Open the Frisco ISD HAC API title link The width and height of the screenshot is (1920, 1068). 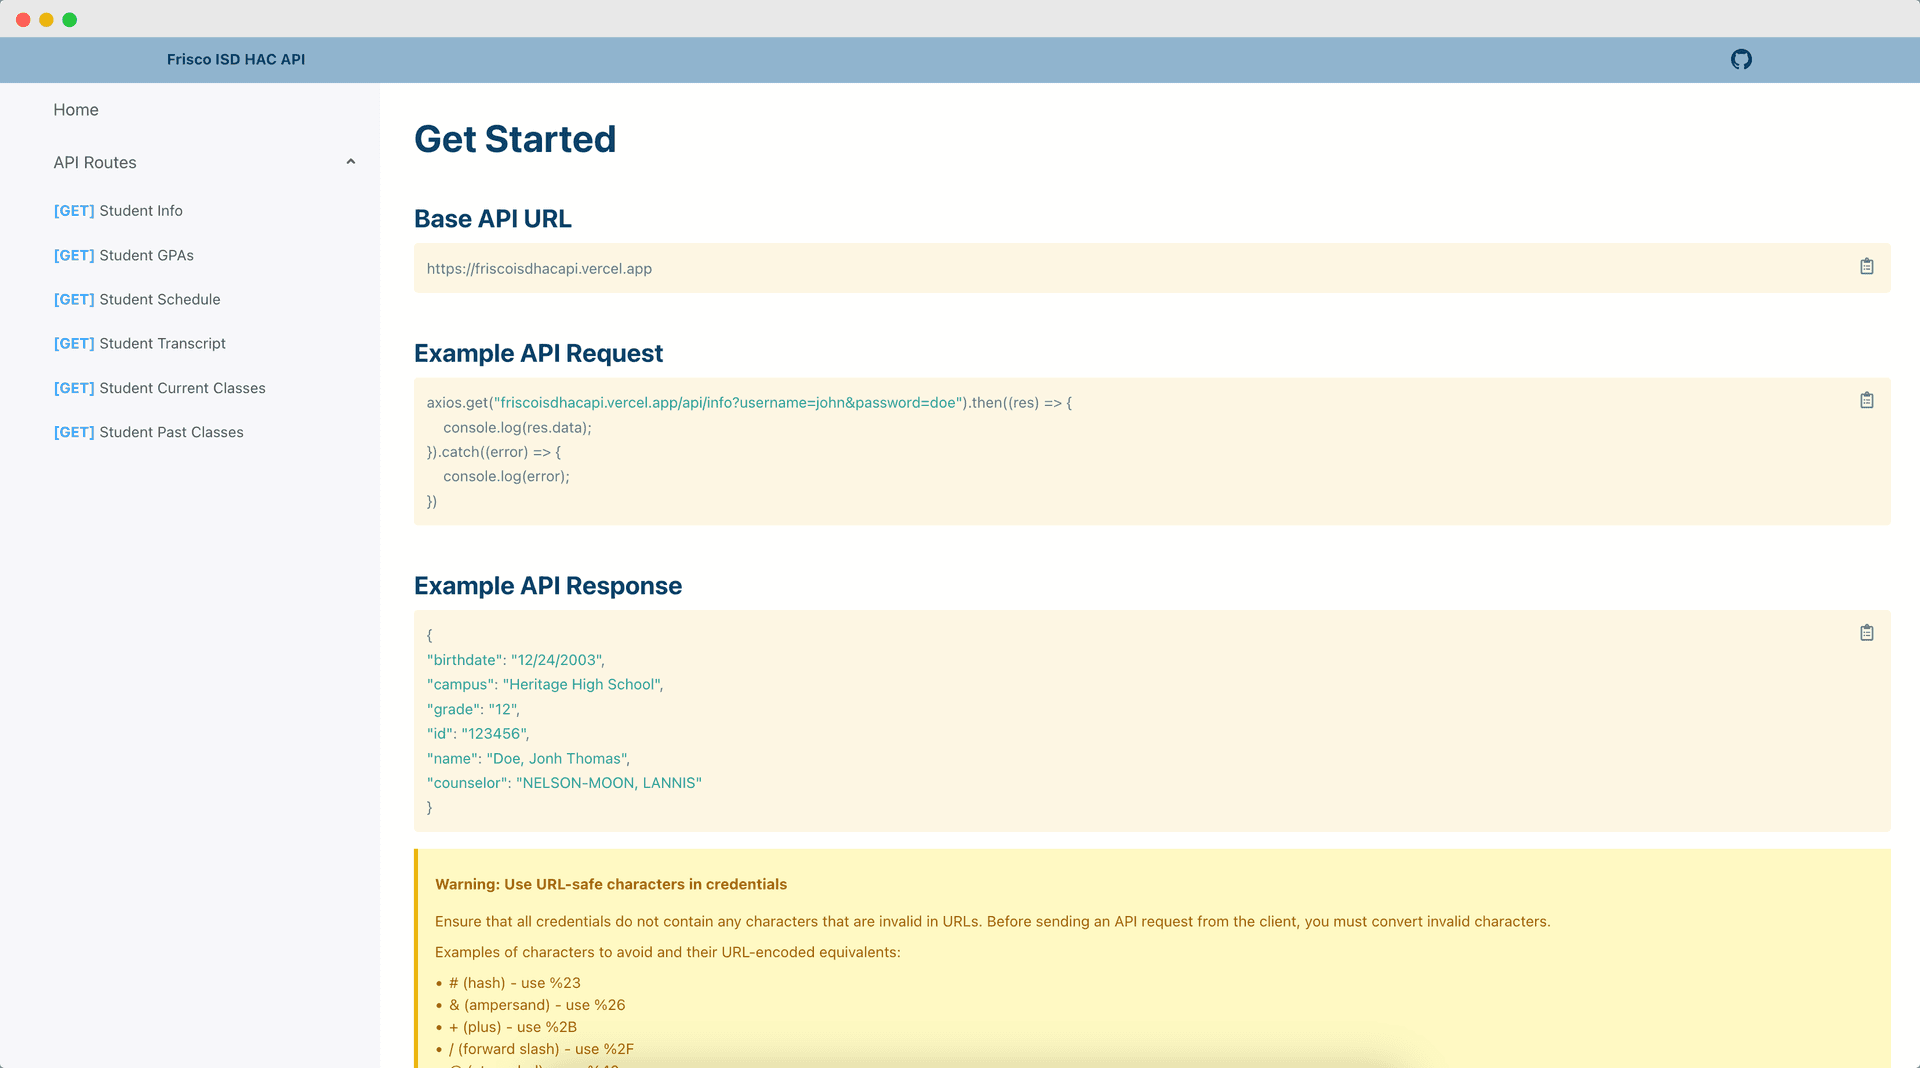point(235,59)
